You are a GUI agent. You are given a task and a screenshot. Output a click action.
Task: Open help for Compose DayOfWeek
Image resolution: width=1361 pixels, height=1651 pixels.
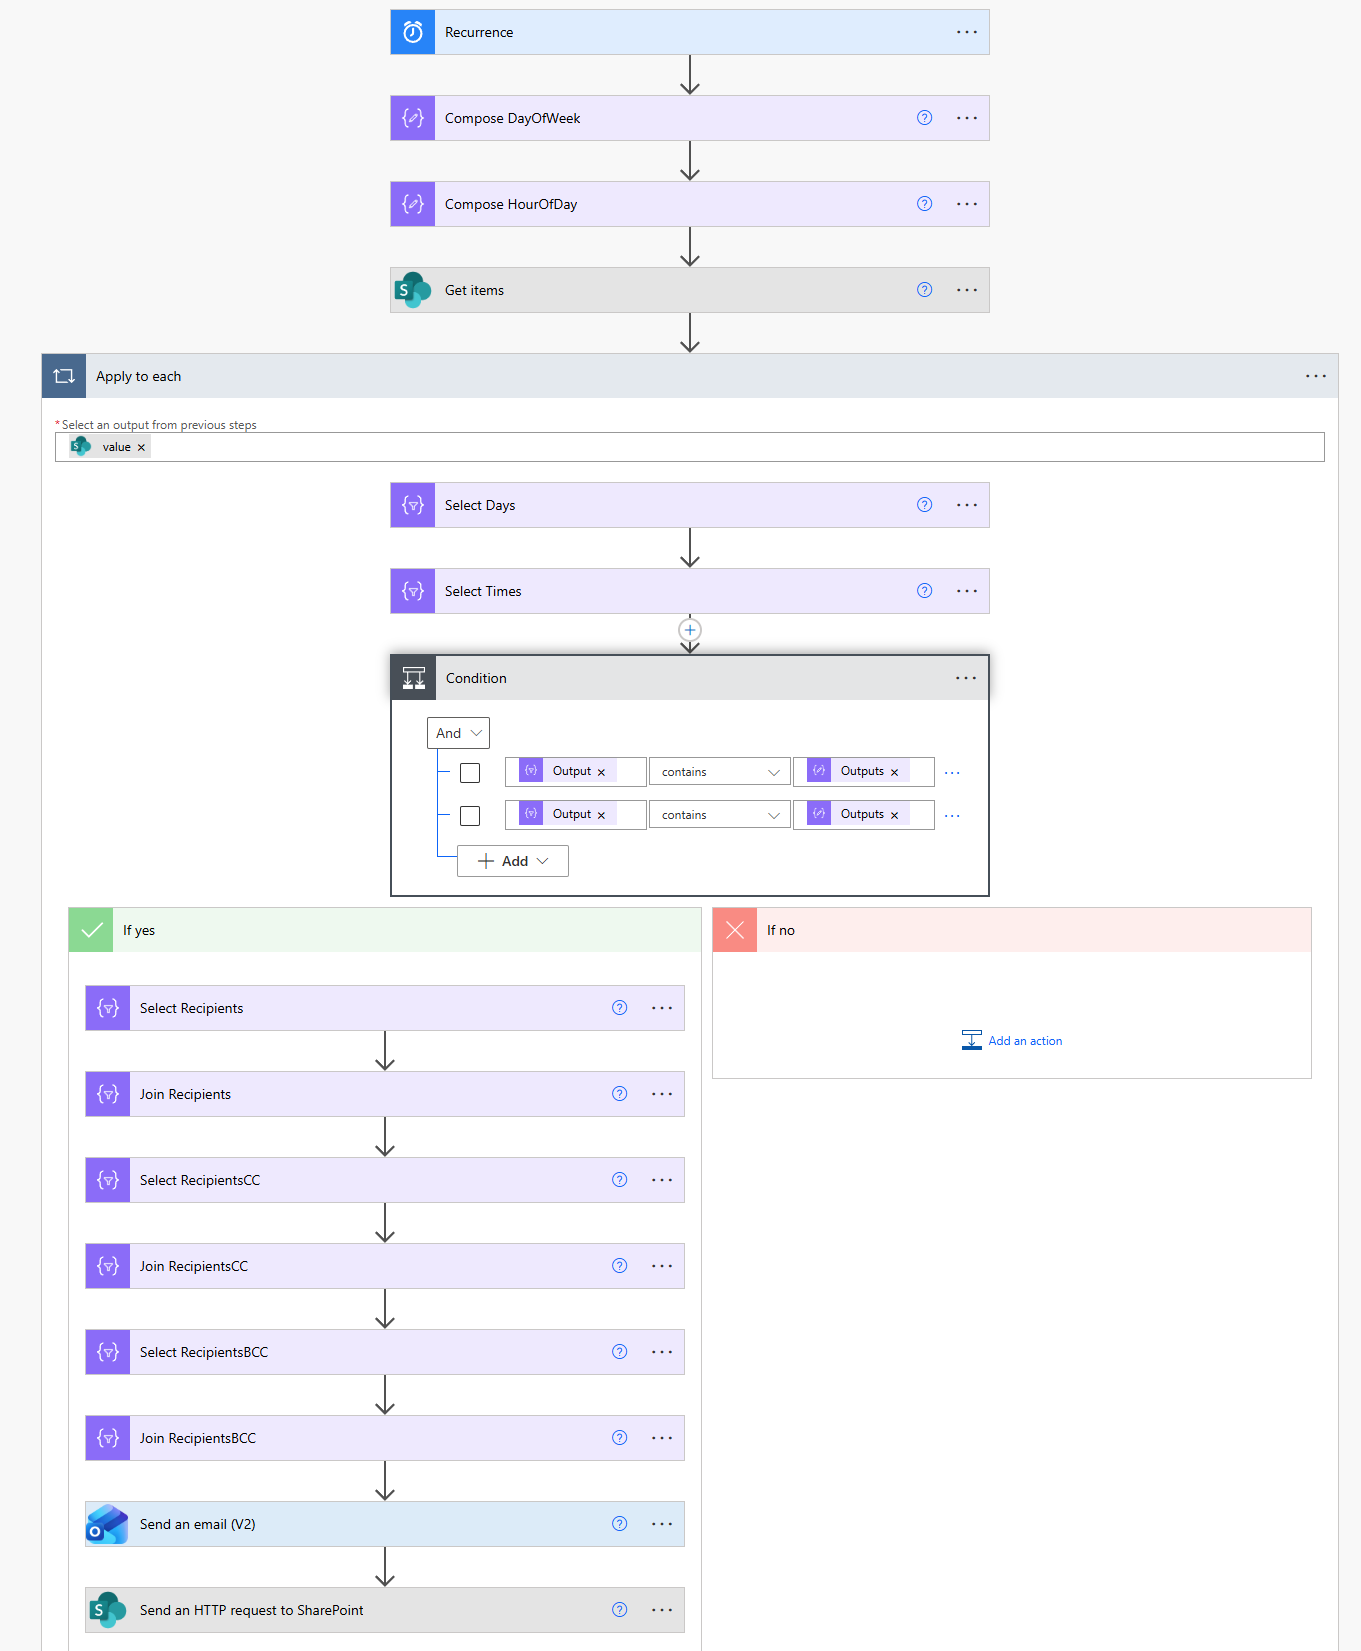(924, 118)
